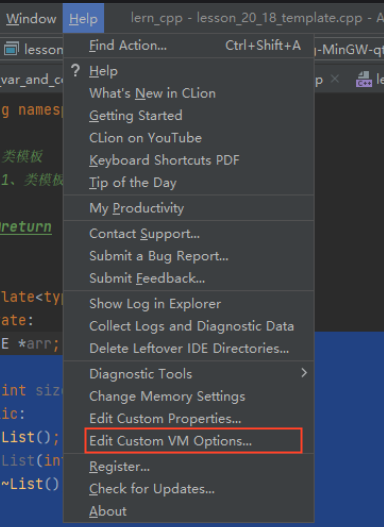Open My Productivity

pos(188,208)
